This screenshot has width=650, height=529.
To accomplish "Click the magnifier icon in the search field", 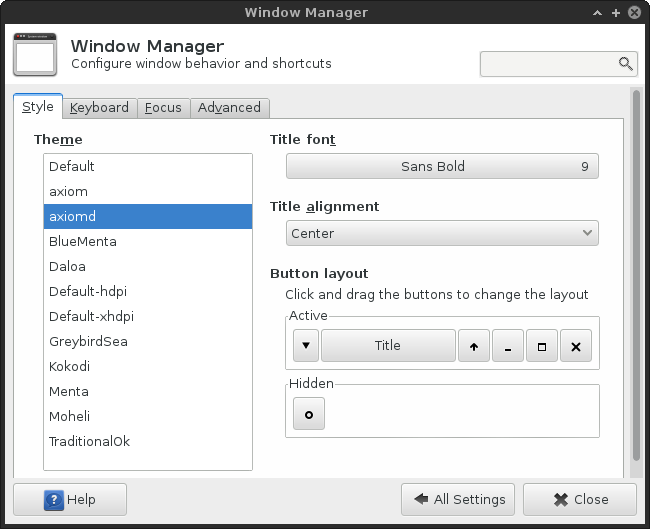I will pyautogui.click(x=626, y=64).
